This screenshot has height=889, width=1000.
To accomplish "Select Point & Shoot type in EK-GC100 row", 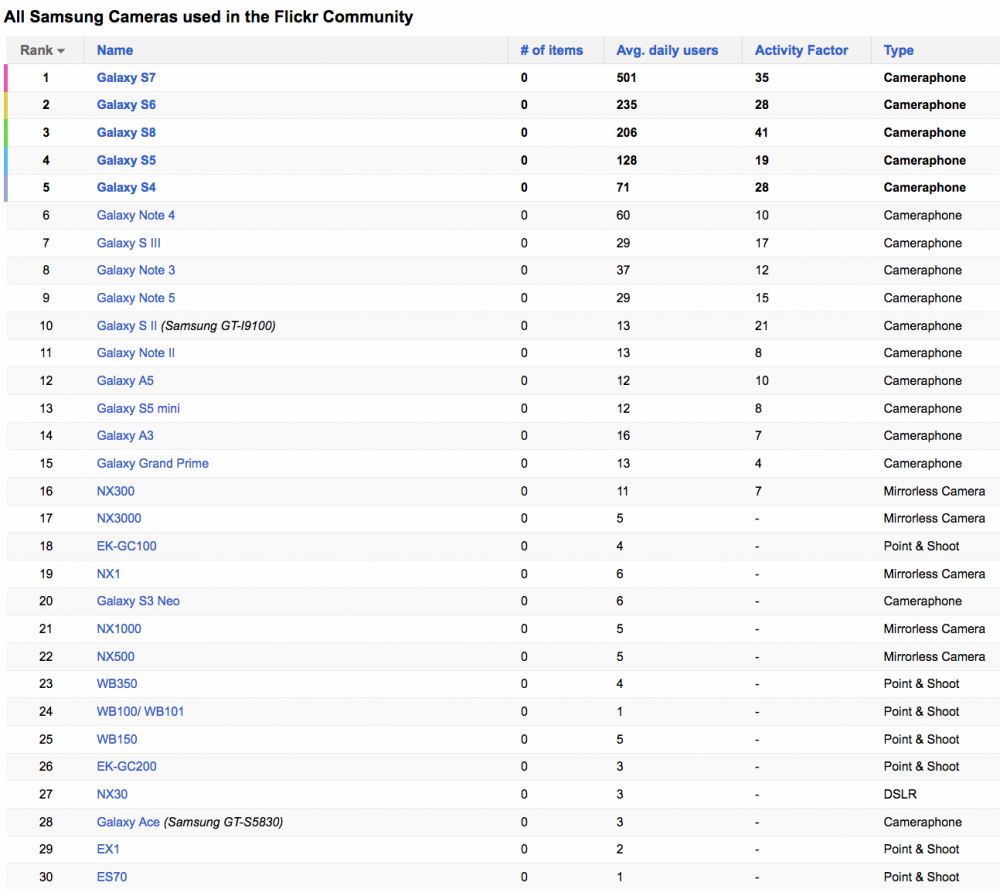I will tap(922, 546).
